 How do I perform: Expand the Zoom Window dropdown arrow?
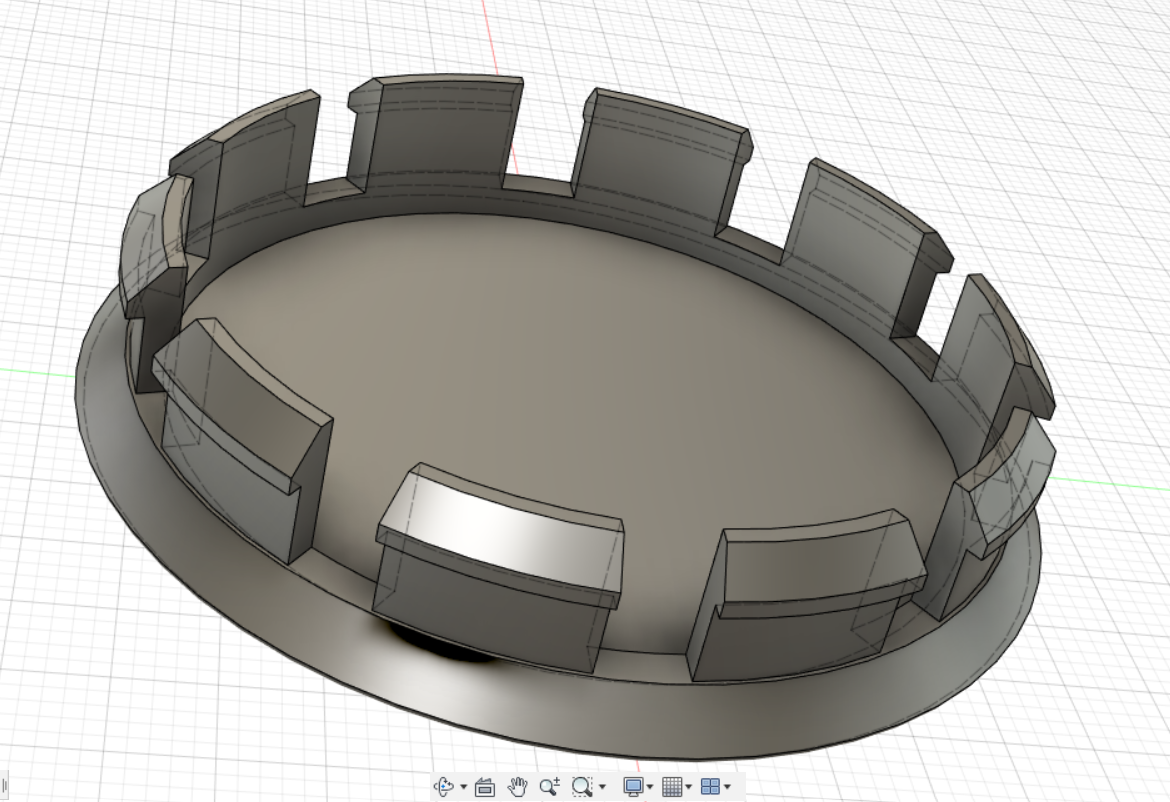(602, 788)
